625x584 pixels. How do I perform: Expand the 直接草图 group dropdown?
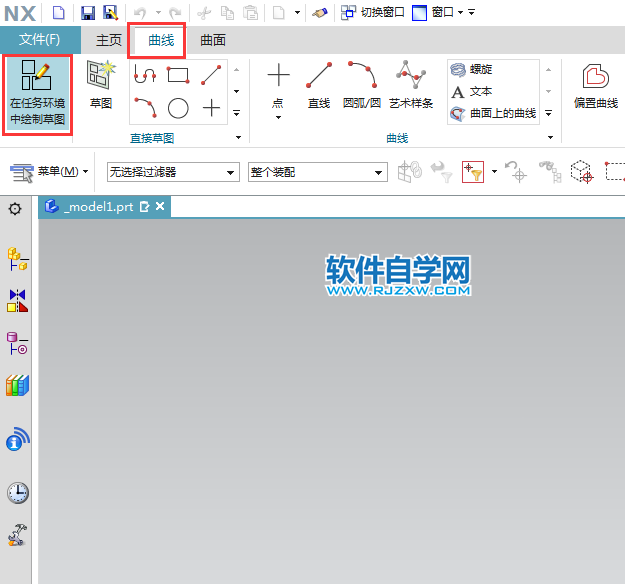(238, 138)
